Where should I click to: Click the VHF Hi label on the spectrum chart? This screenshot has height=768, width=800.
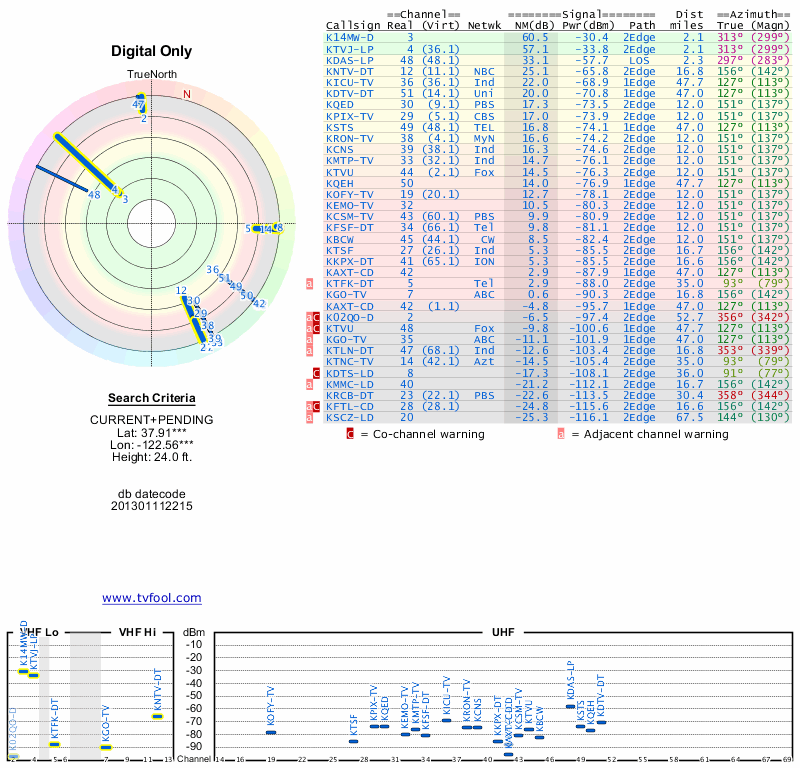137,632
